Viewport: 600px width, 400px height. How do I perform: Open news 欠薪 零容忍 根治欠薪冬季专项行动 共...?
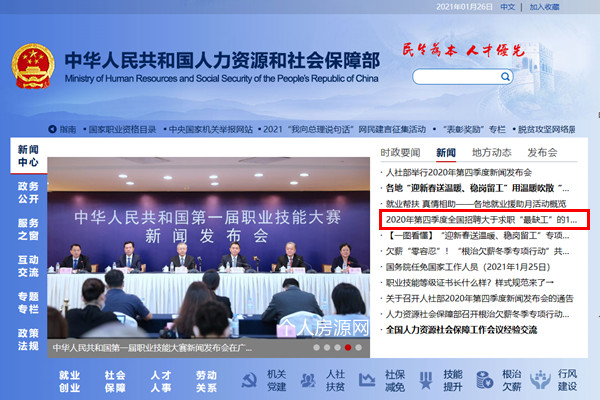pyautogui.click(x=477, y=251)
